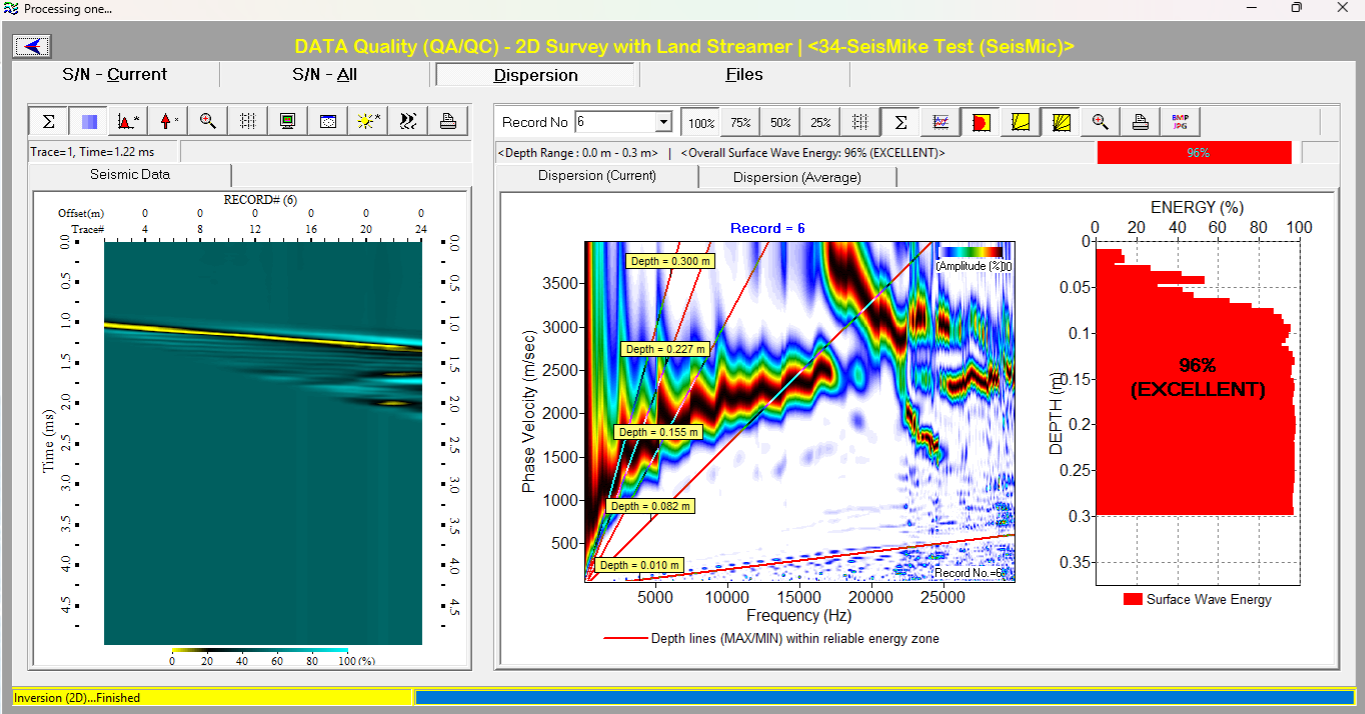1365x714 pixels.
Task: Click the green monitor display icon
Action: coord(288,121)
